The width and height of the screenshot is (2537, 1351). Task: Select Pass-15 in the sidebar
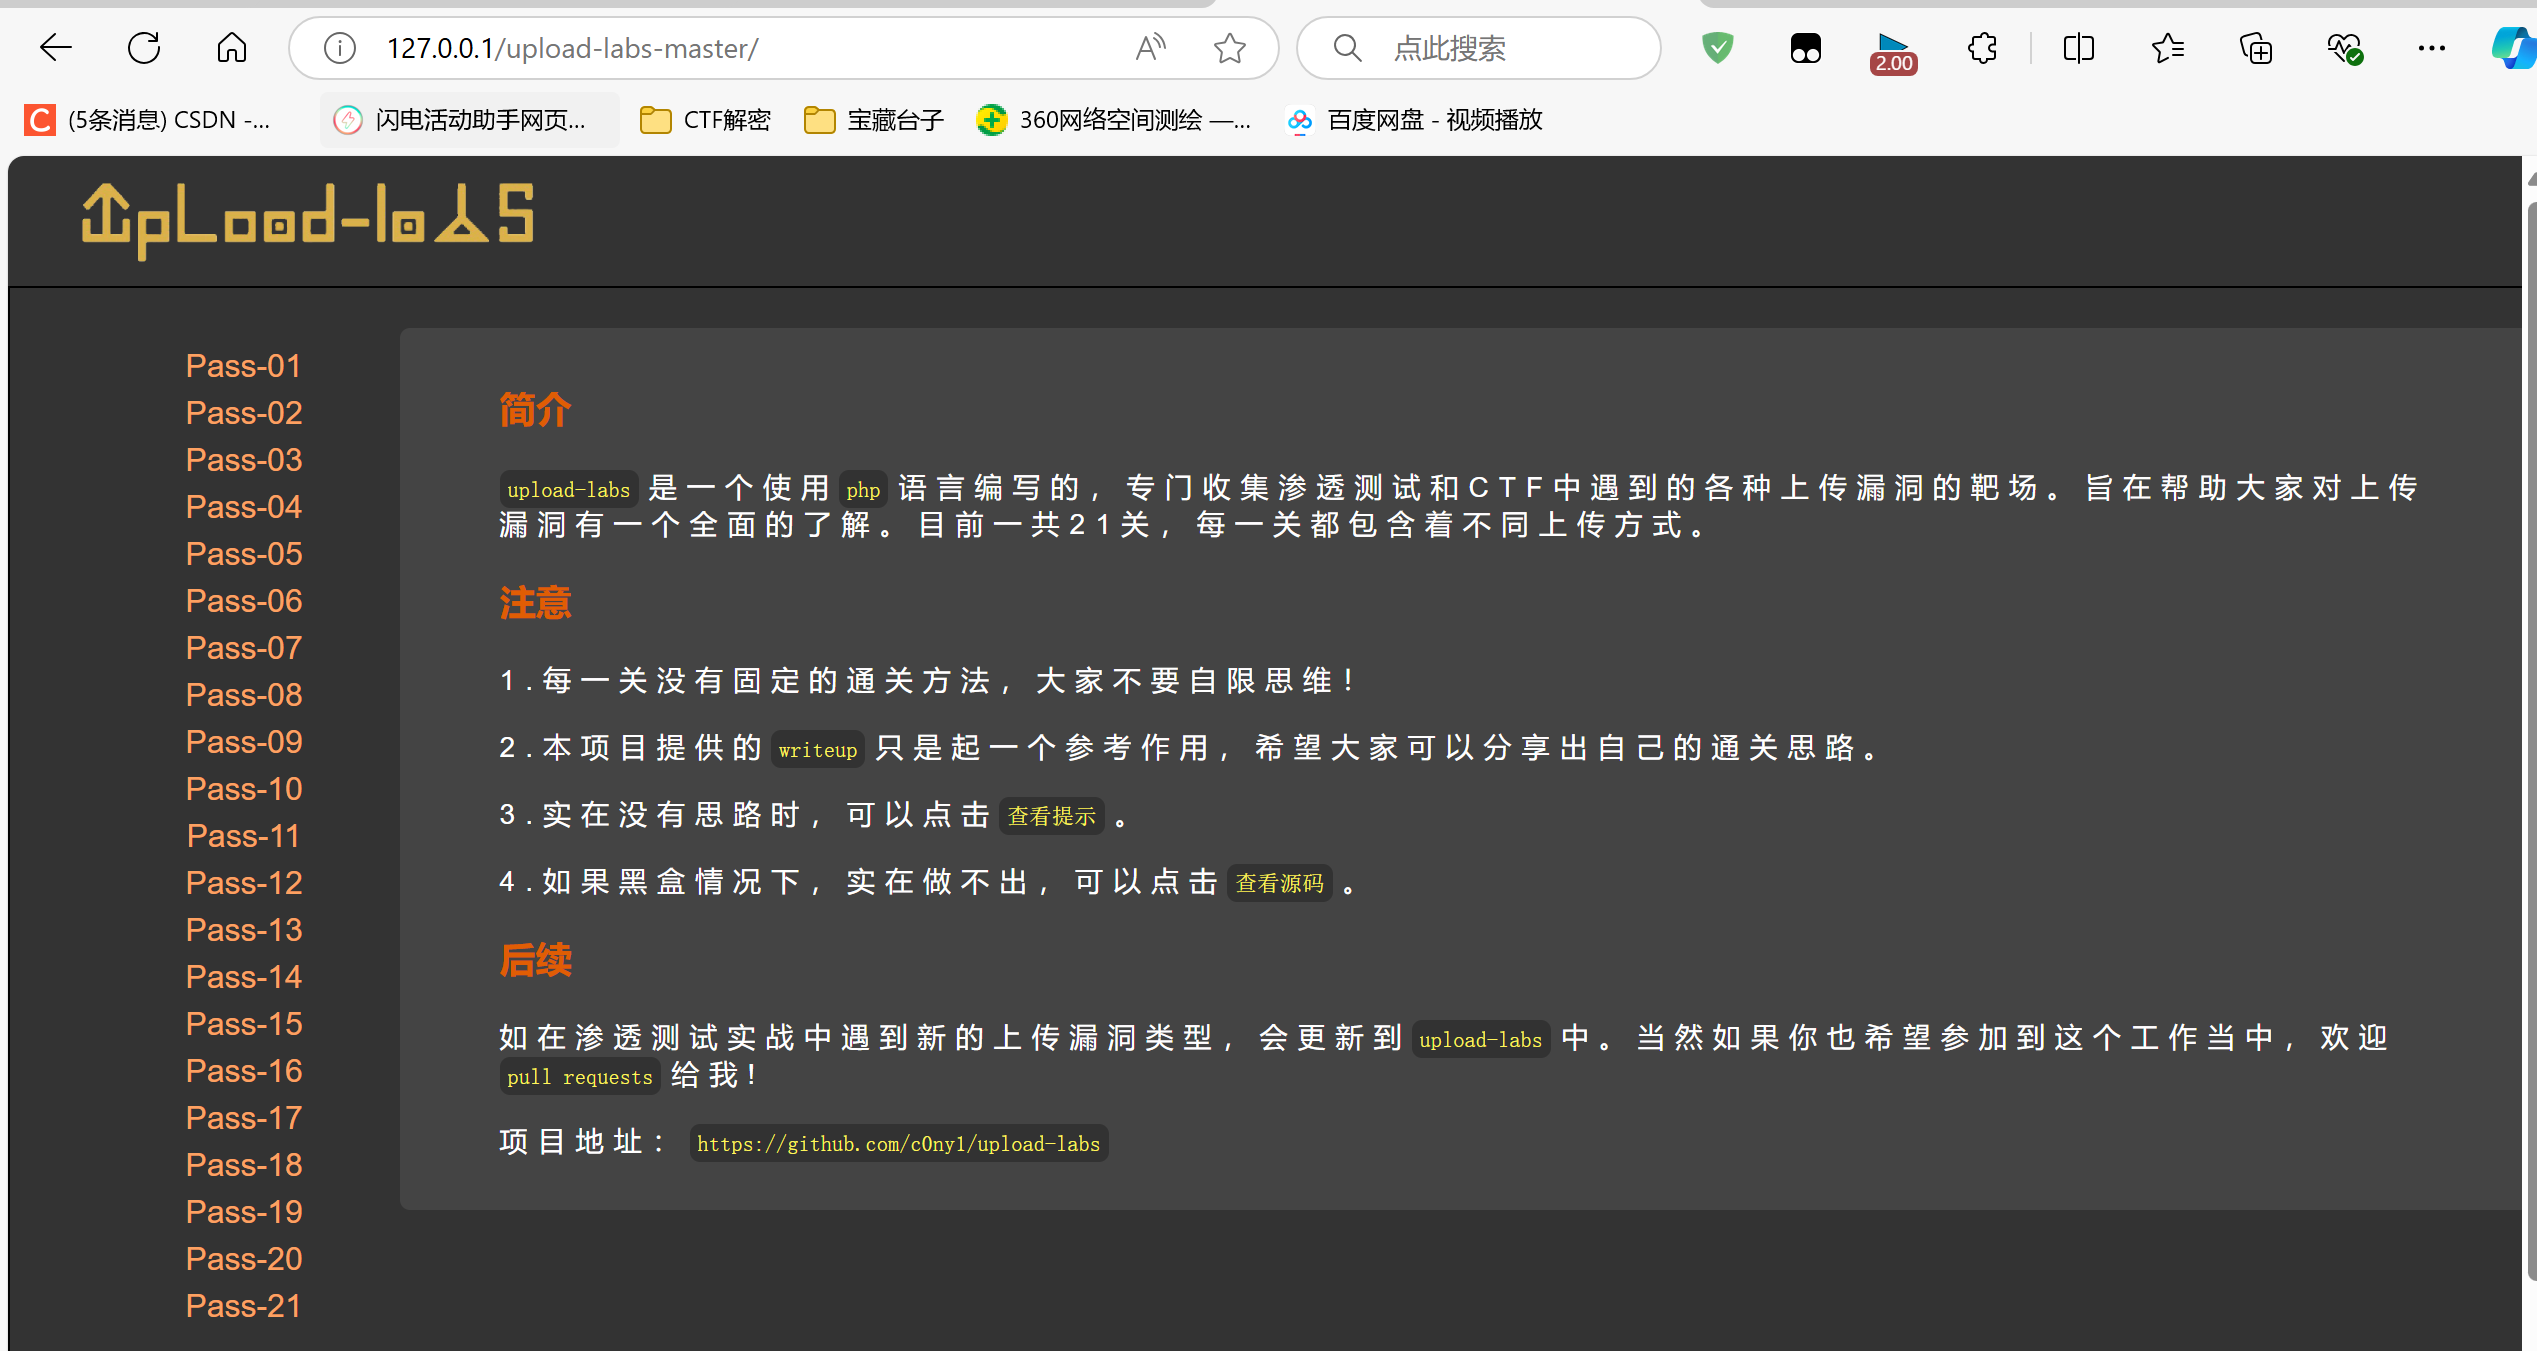pos(243,1024)
